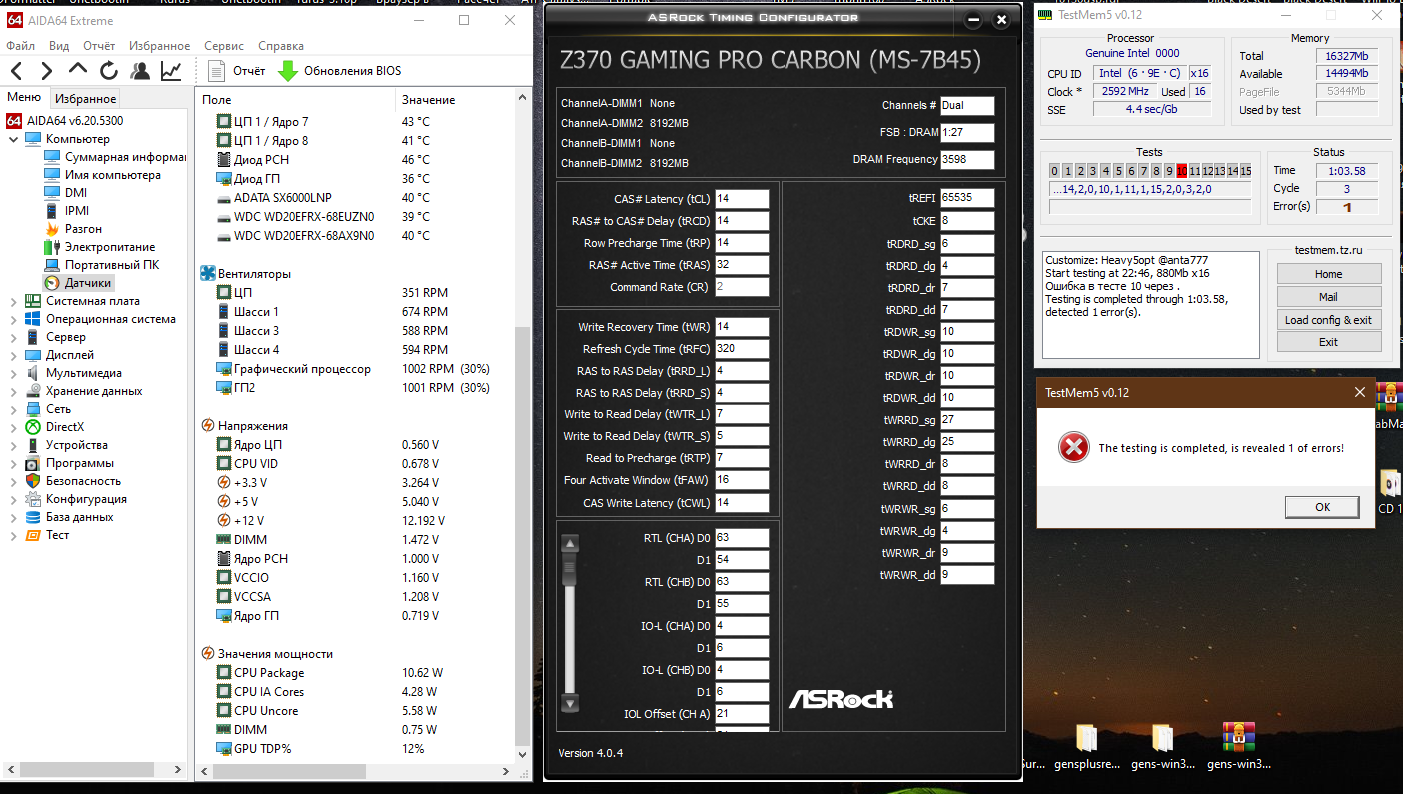The width and height of the screenshot is (1403, 794).
Task: Click the Устройства device icon
Action: (32, 445)
